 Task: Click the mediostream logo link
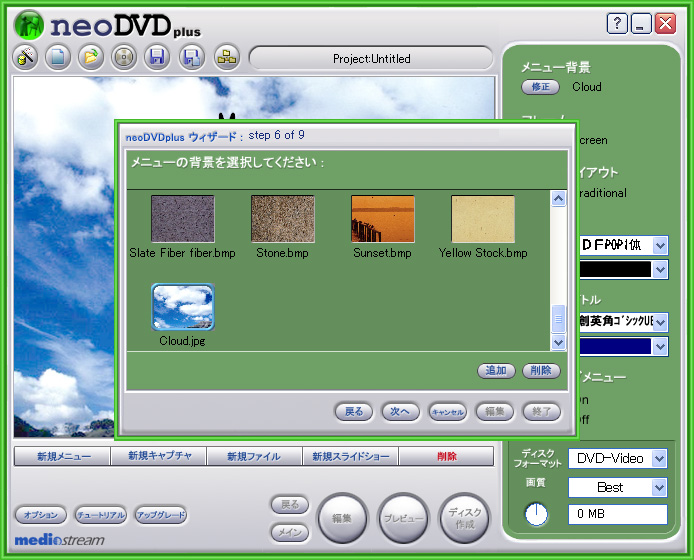click(x=60, y=540)
